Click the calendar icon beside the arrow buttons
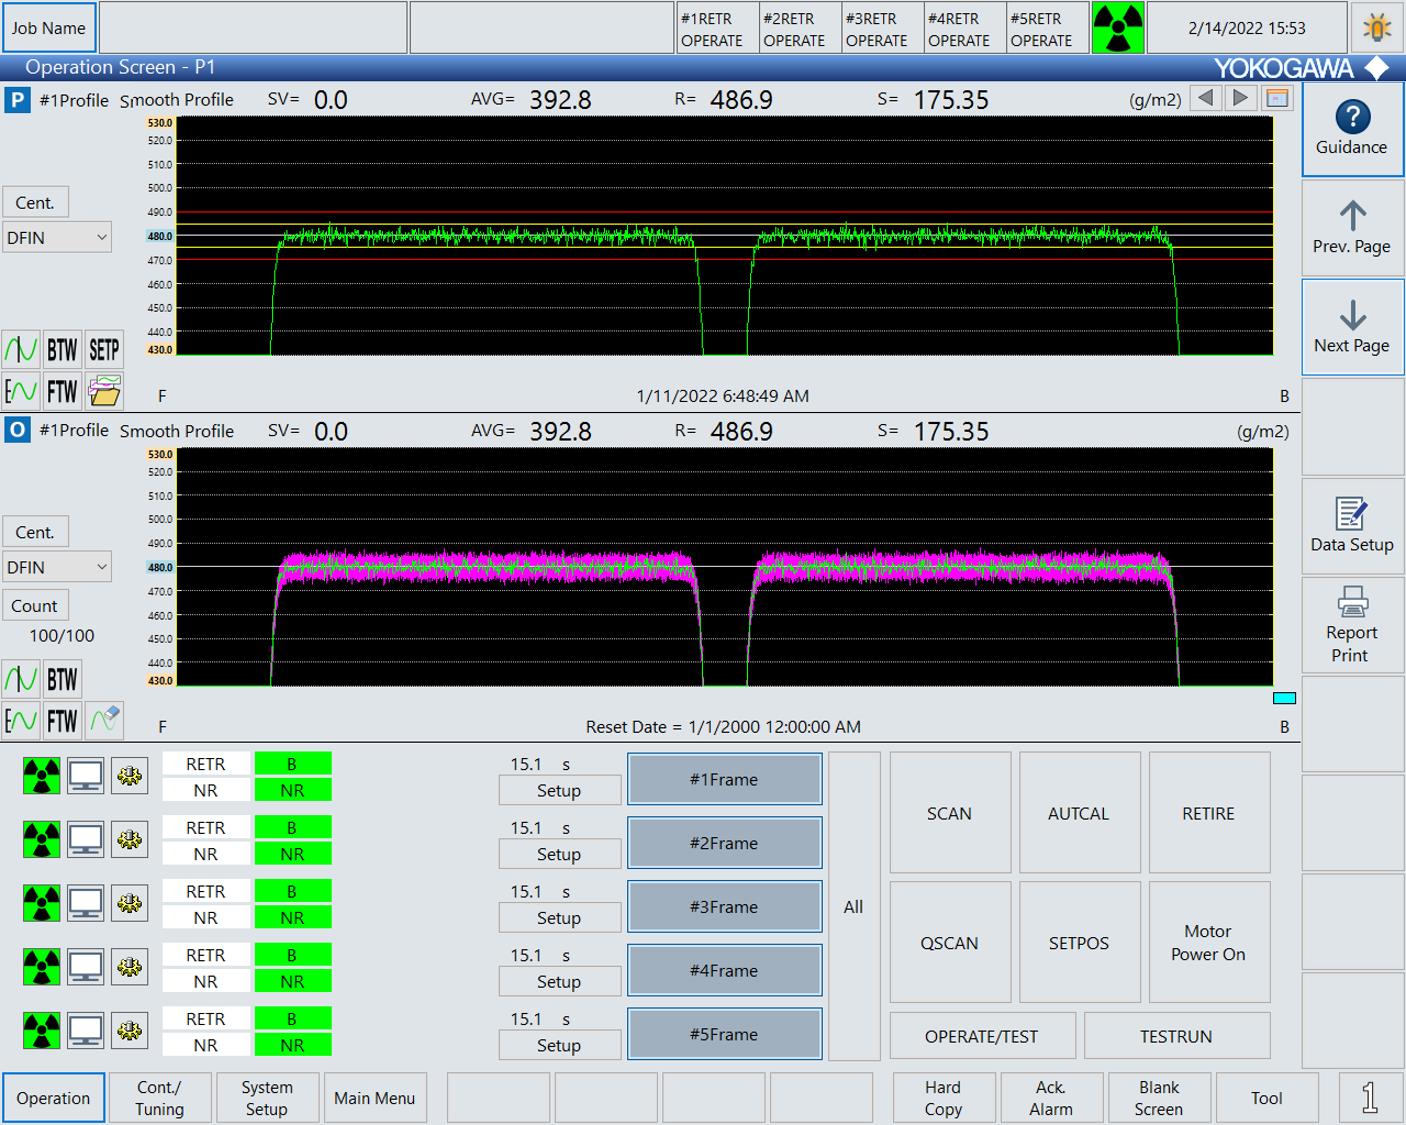 pyautogui.click(x=1277, y=98)
